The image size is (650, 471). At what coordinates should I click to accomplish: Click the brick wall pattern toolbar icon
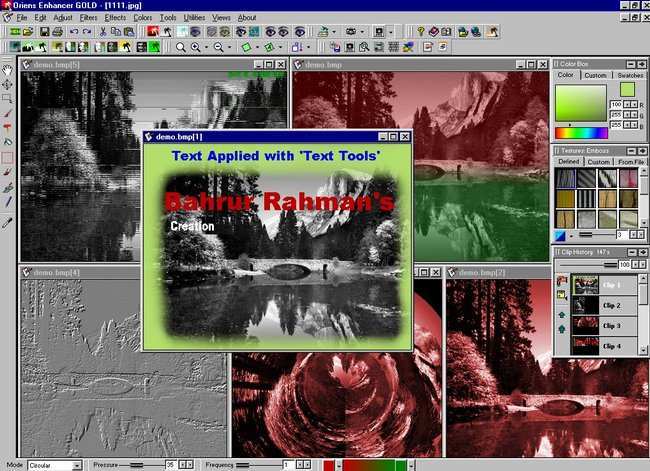click(x=393, y=47)
